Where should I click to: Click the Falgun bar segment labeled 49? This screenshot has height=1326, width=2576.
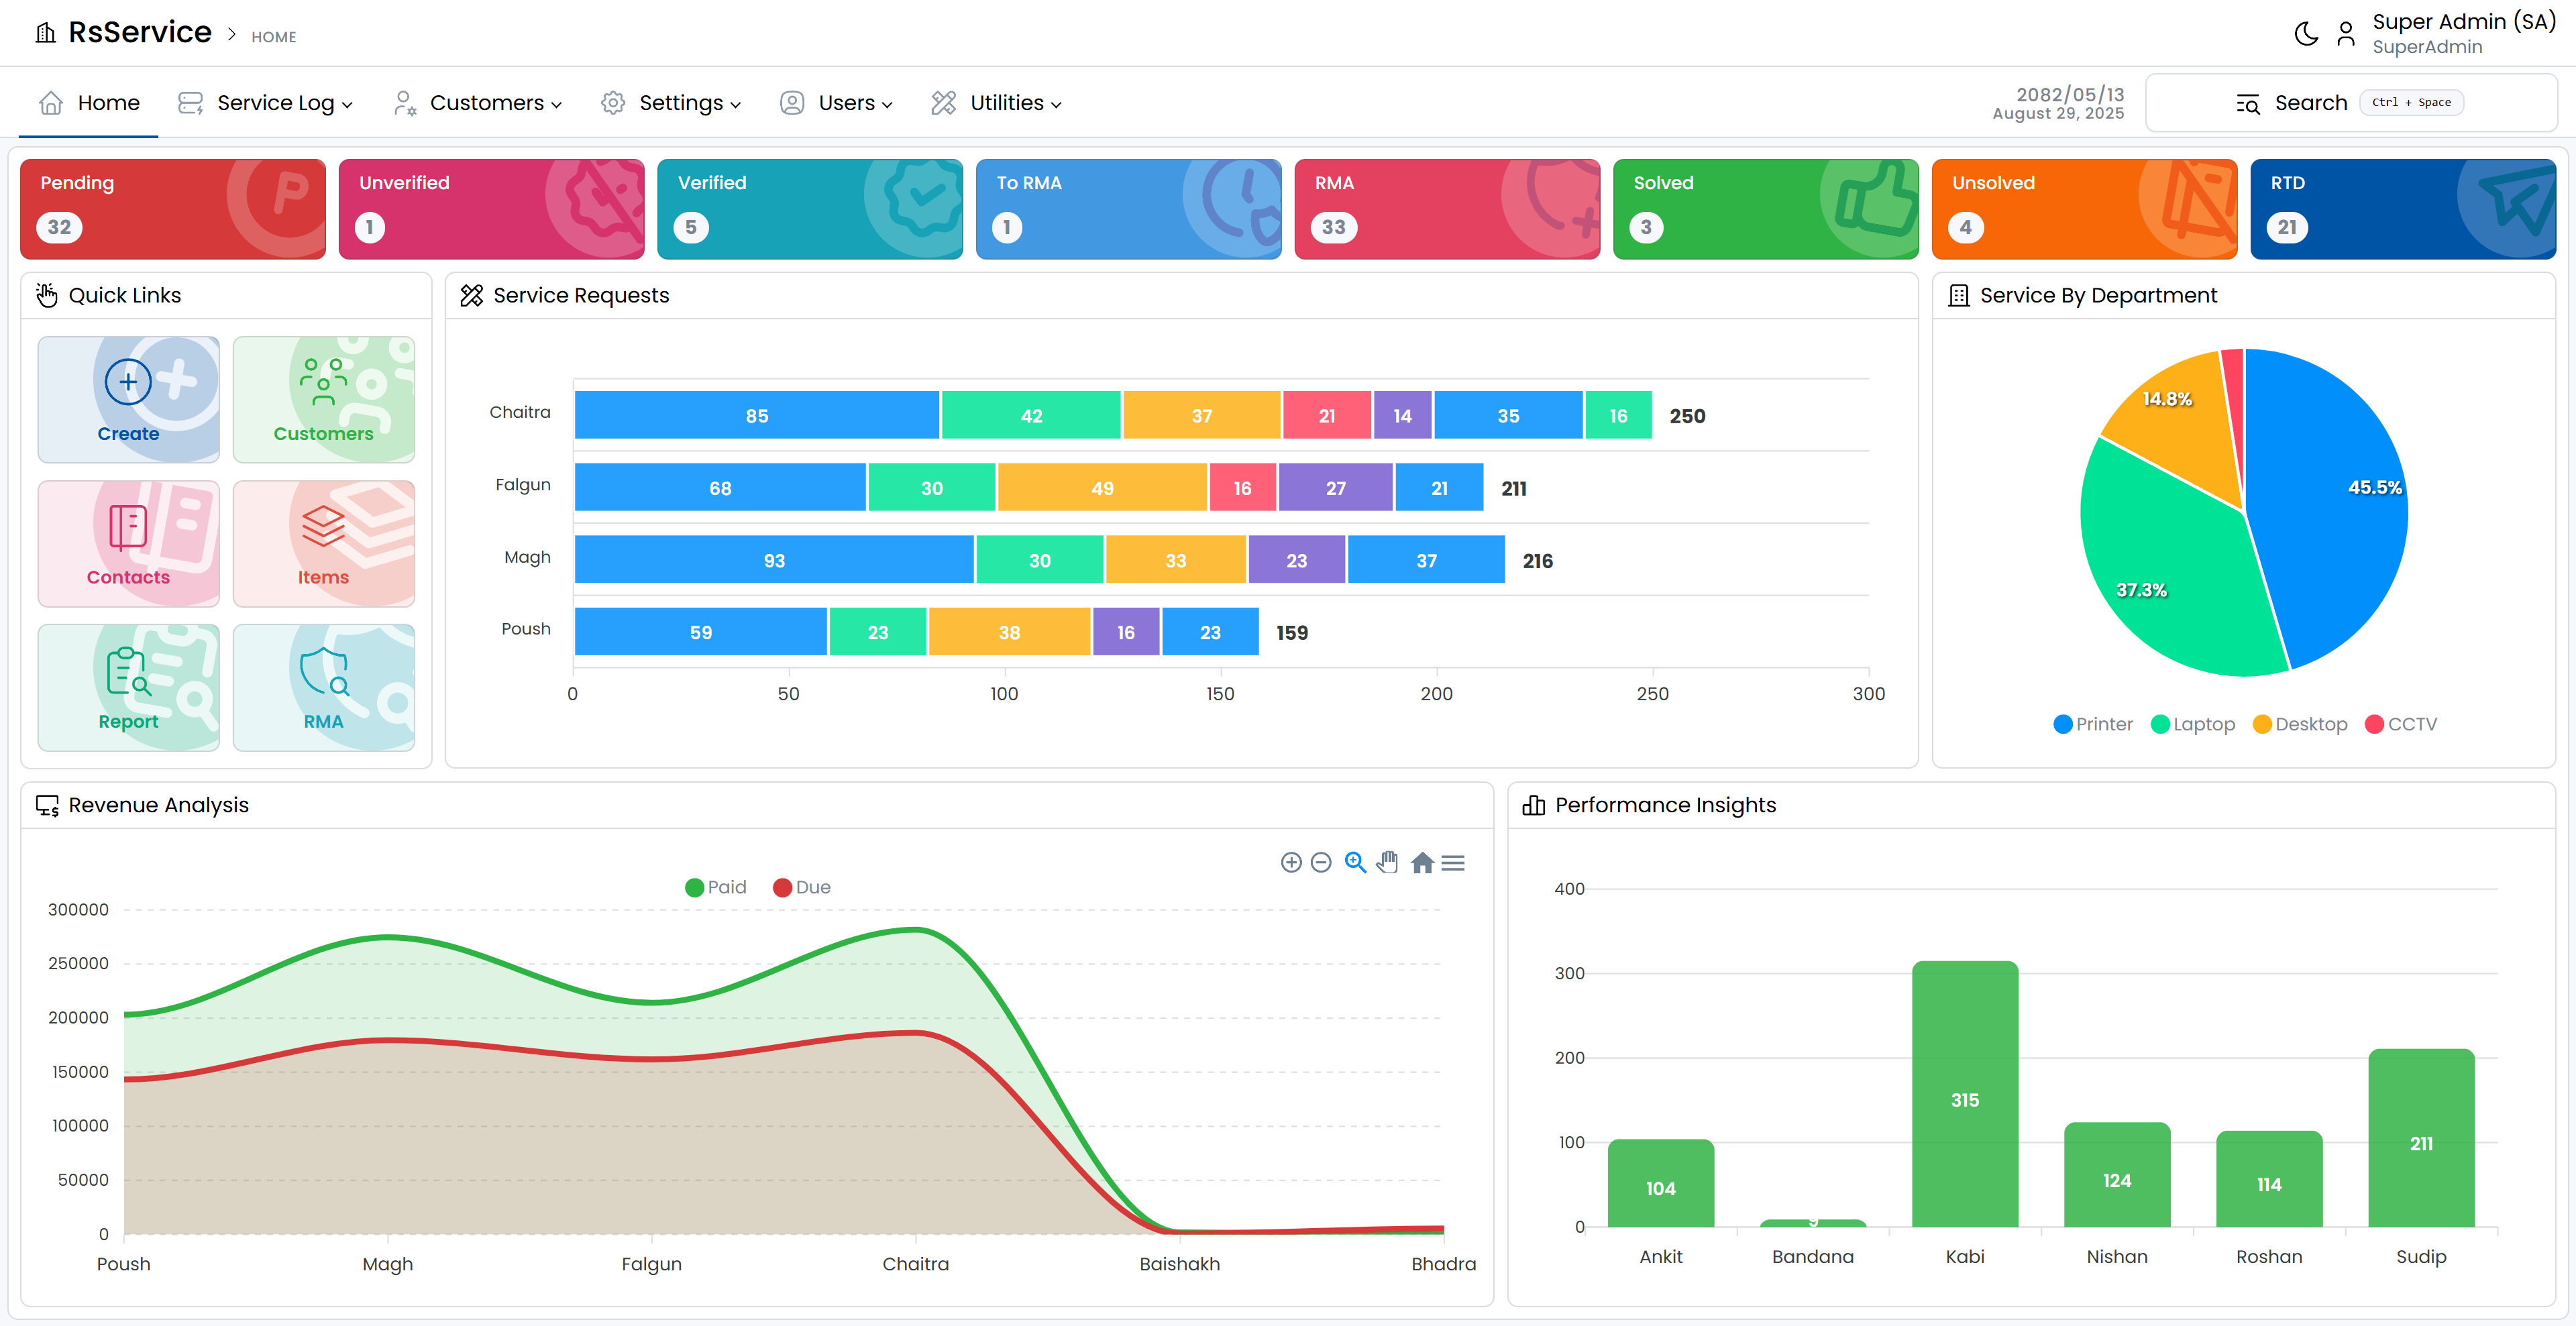1102,488
